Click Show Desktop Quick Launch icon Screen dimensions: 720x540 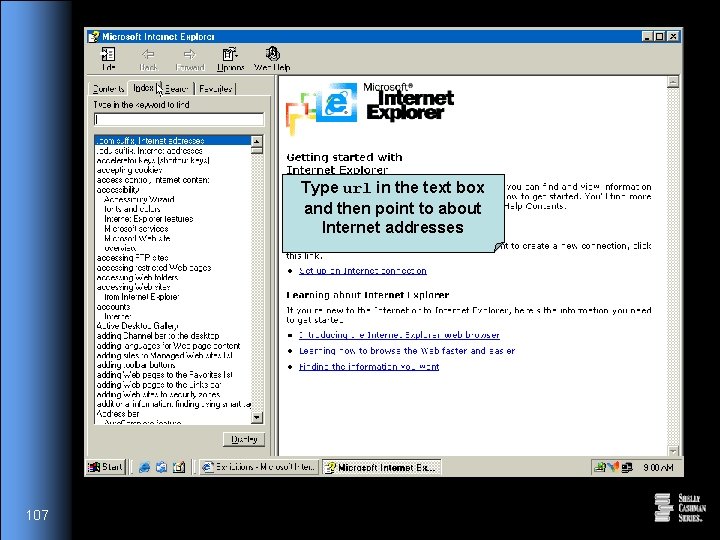(179, 467)
